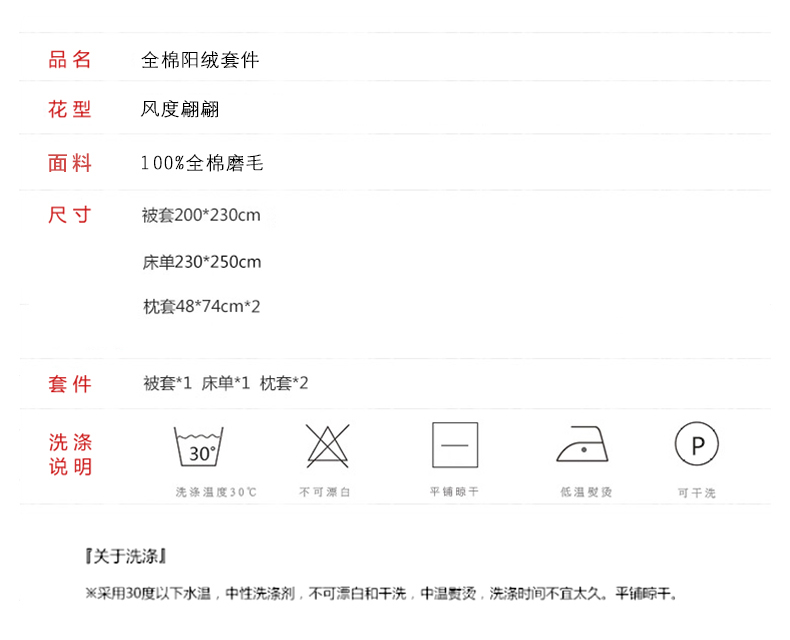The height and width of the screenshot is (640, 790).
Task: Click the 床单230*250cm size line
Action: [x=201, y=262]
